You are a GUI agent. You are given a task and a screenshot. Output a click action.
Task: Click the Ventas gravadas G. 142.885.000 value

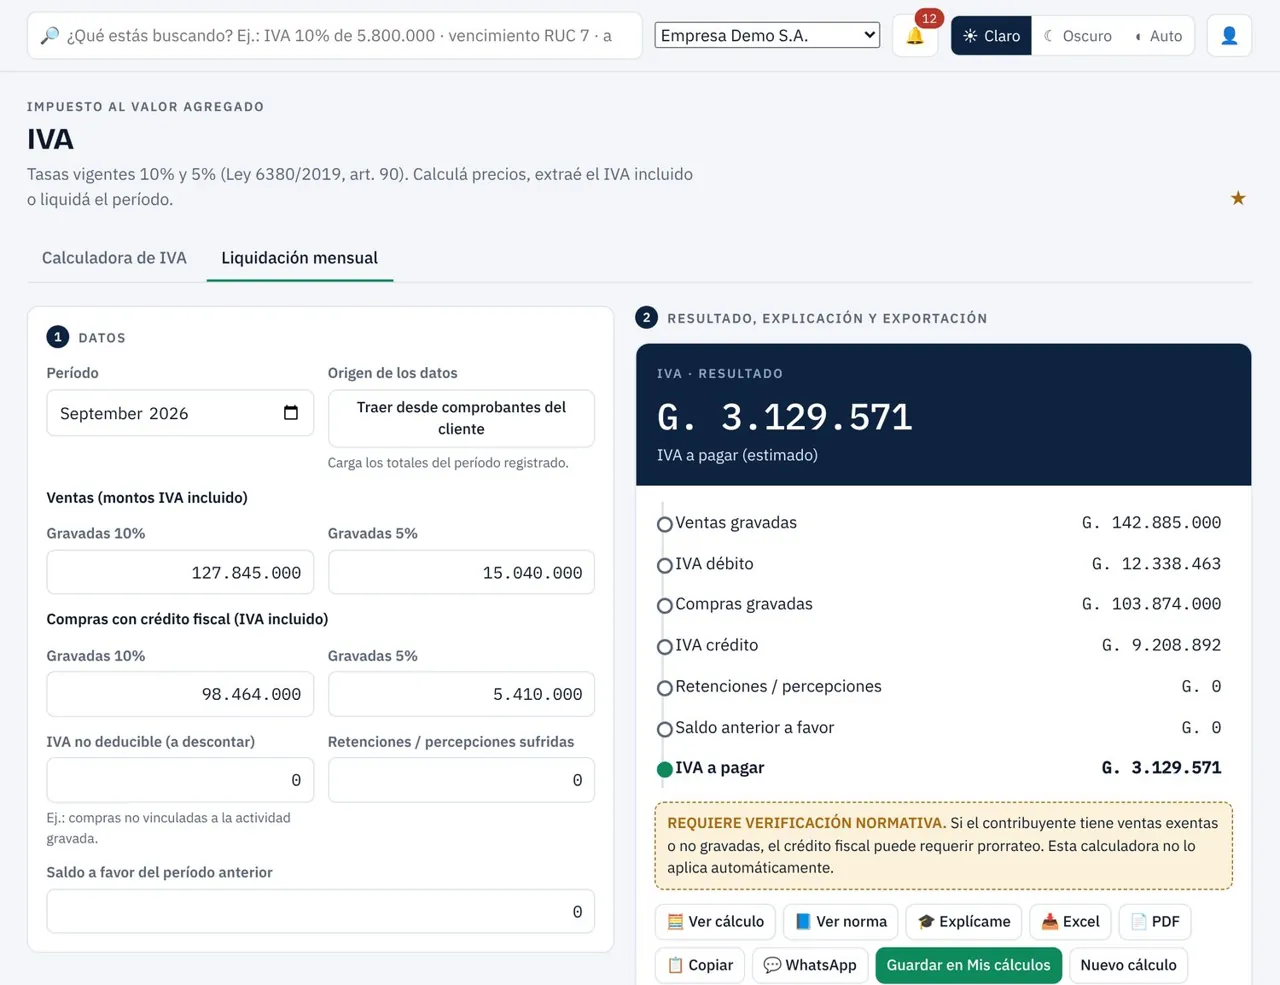tap(1151, 523)
